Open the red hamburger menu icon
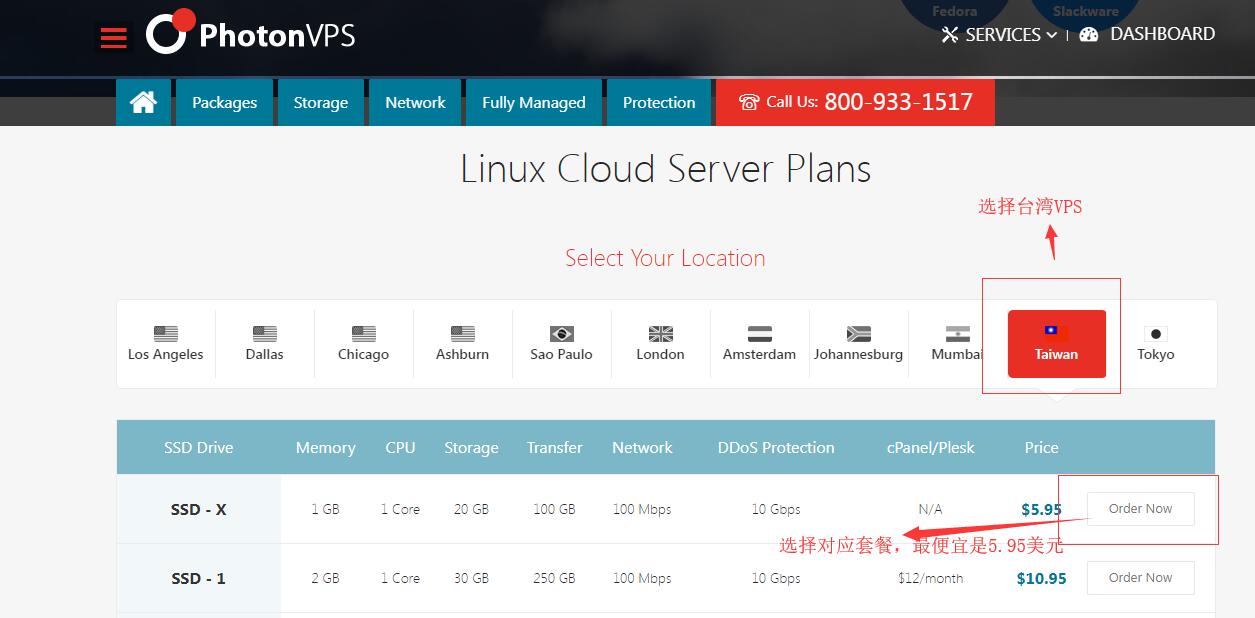The image size is (1255, 618). tap(114, 38)
